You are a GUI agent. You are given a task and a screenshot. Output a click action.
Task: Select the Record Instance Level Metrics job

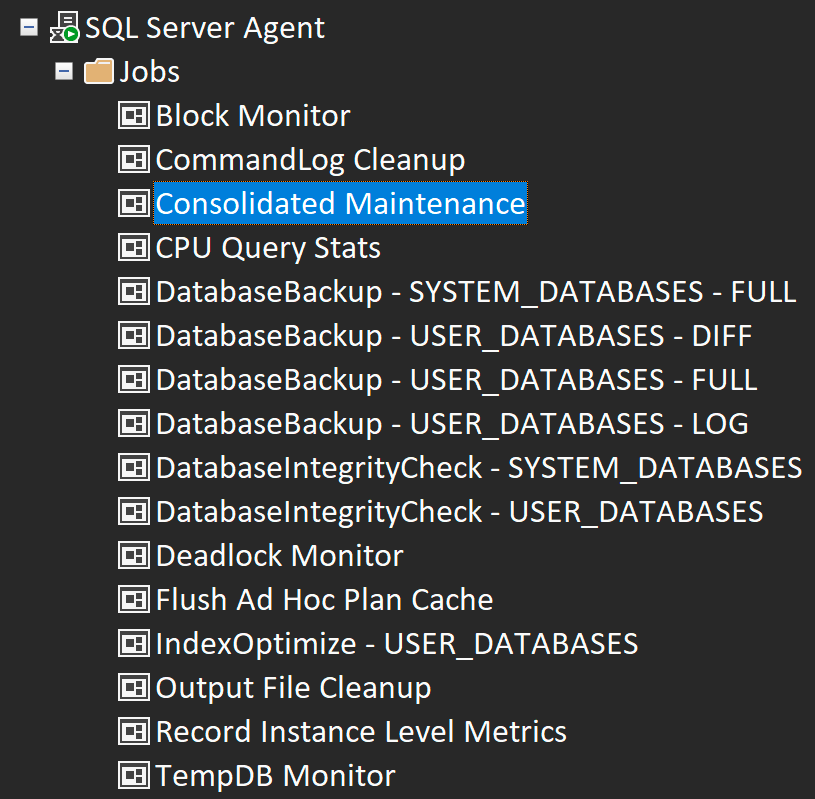pyautogui.click(x=361, y=732)
